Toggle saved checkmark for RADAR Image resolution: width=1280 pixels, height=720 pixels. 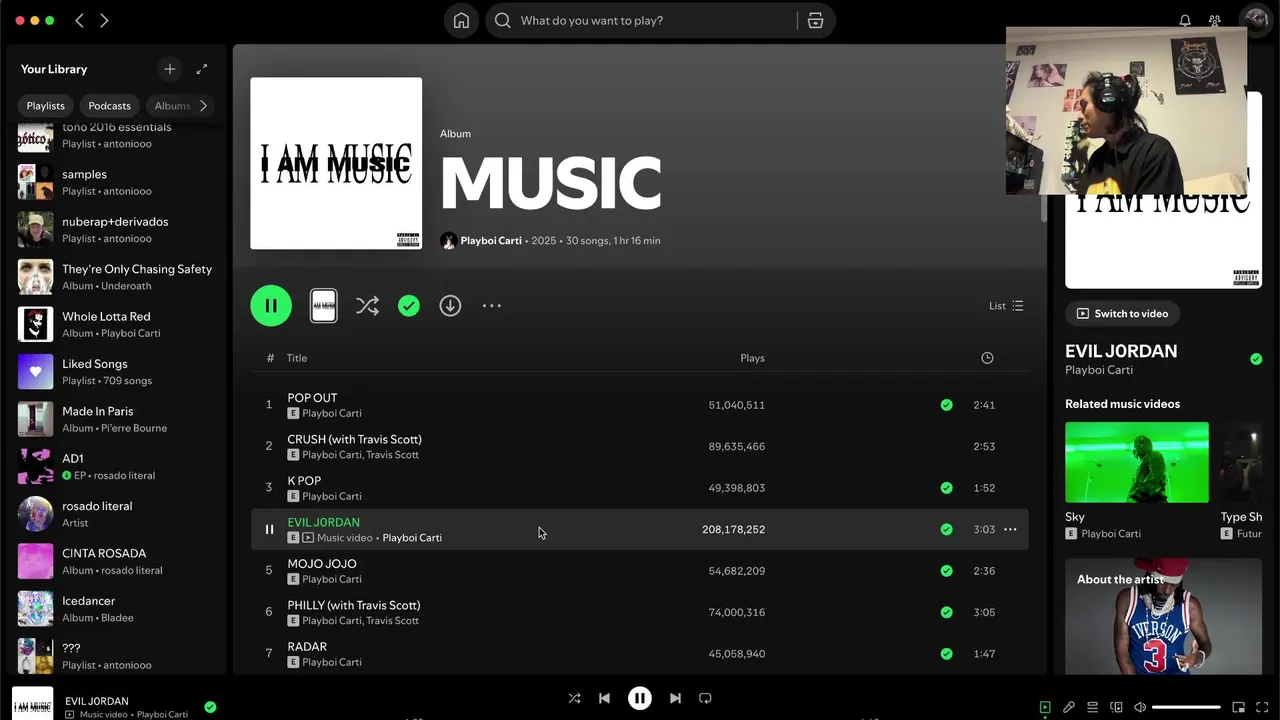click(946, 654)
